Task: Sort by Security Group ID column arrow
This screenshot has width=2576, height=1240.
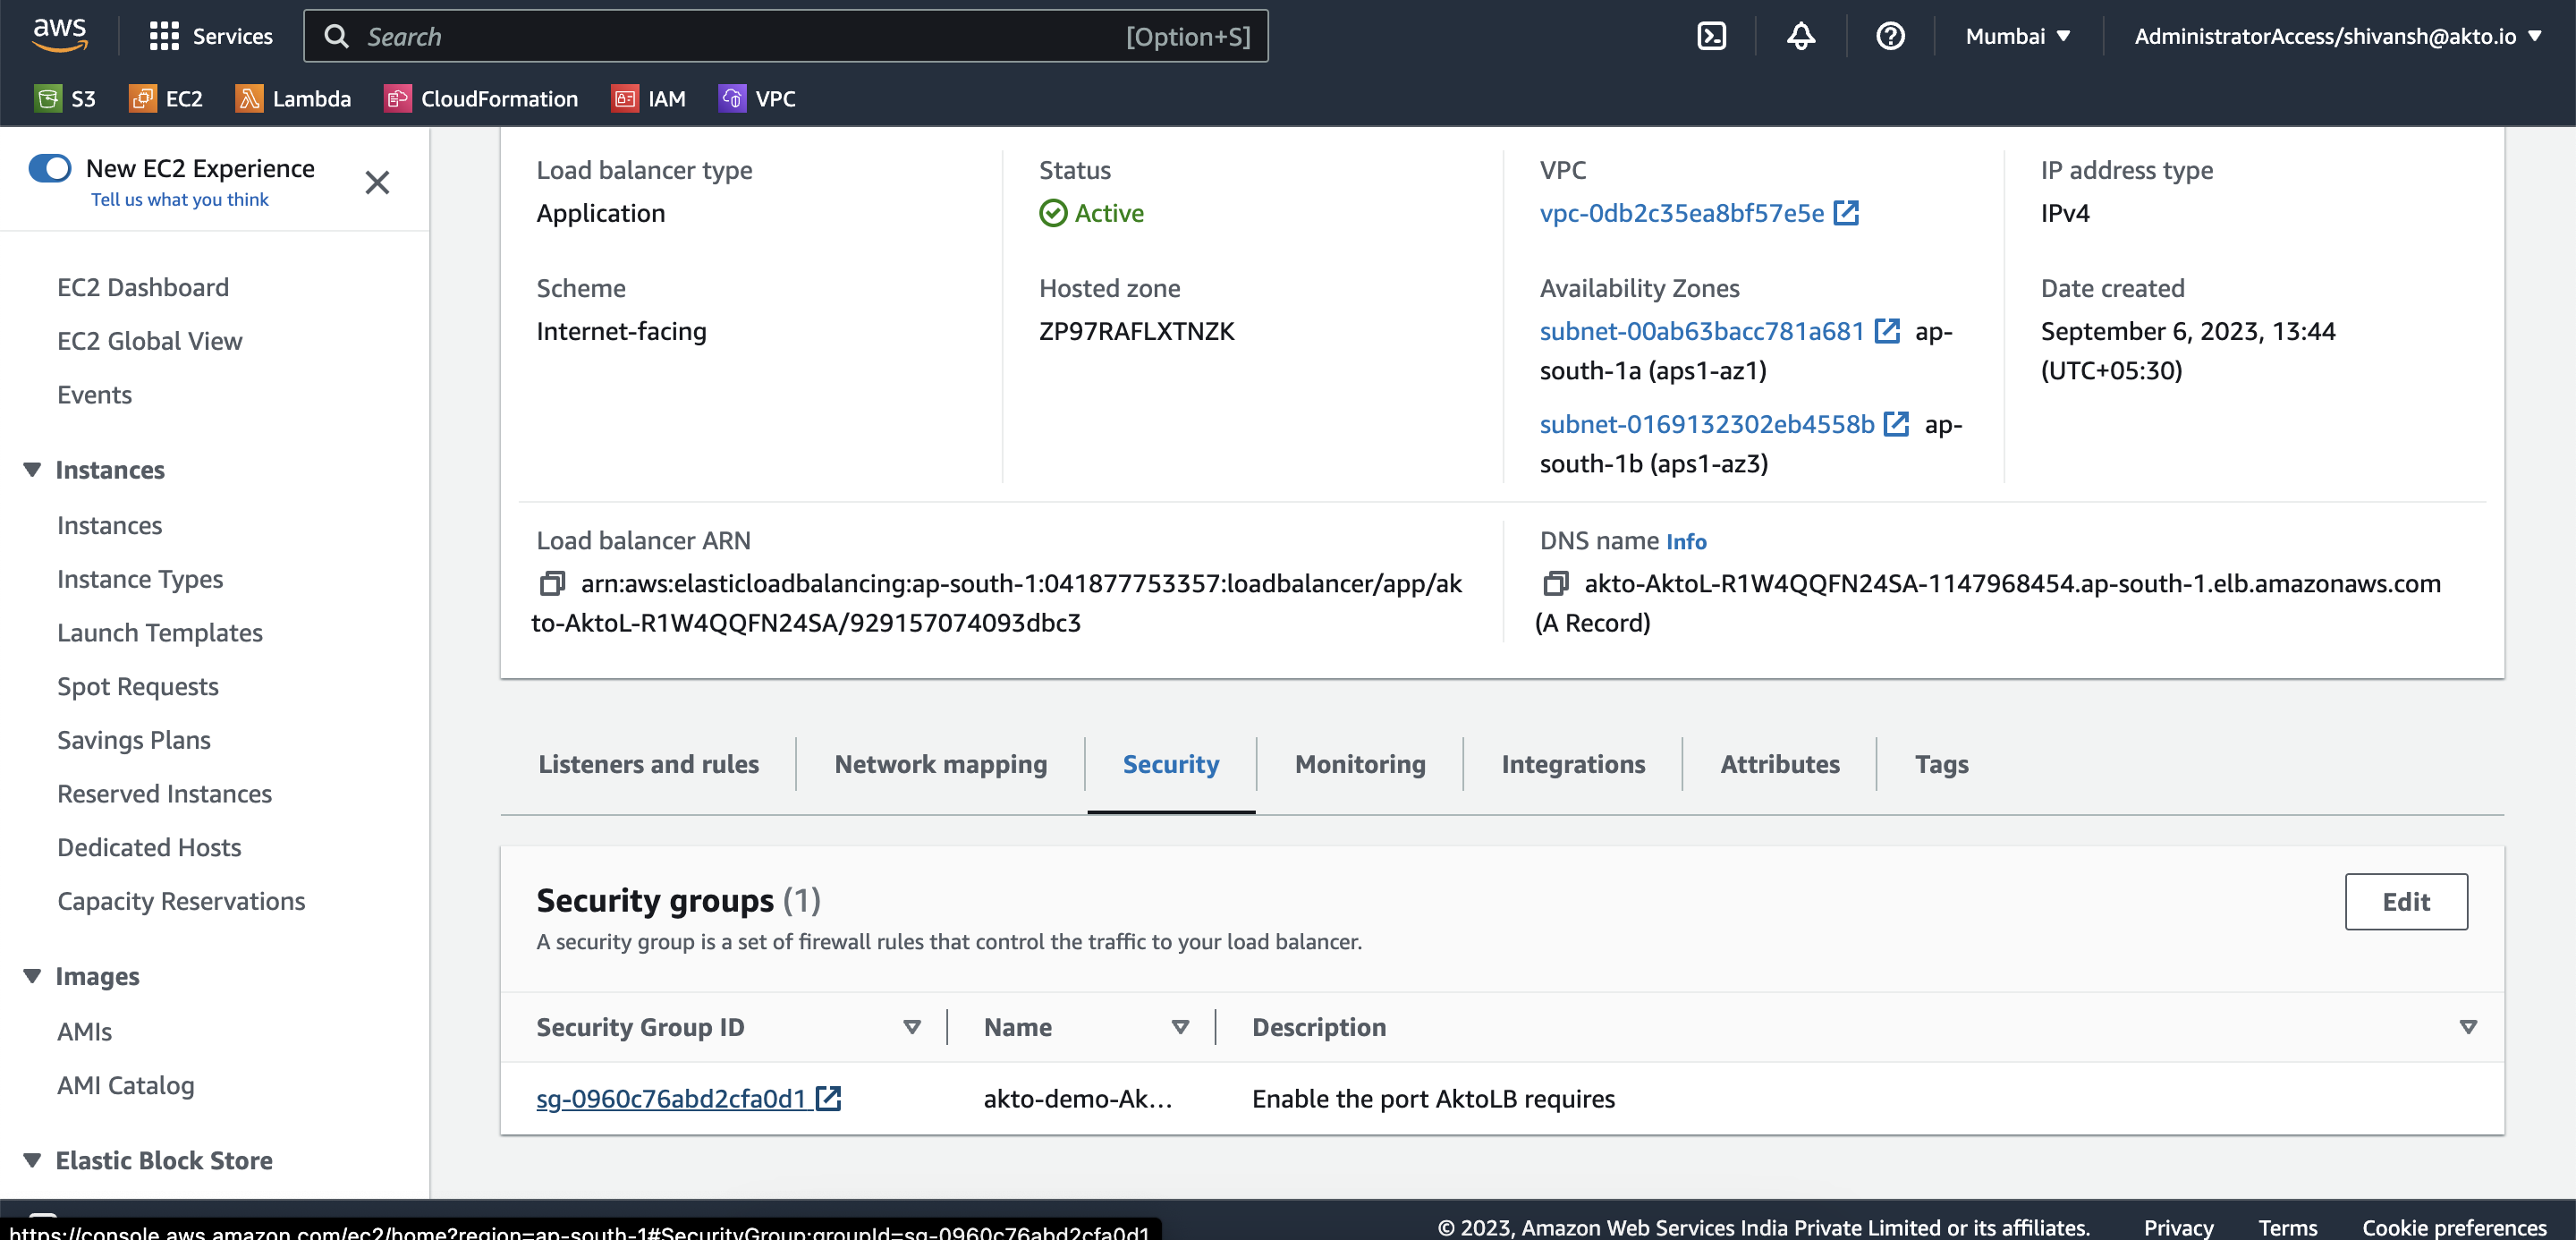Action: click(x=911, y=1027)
